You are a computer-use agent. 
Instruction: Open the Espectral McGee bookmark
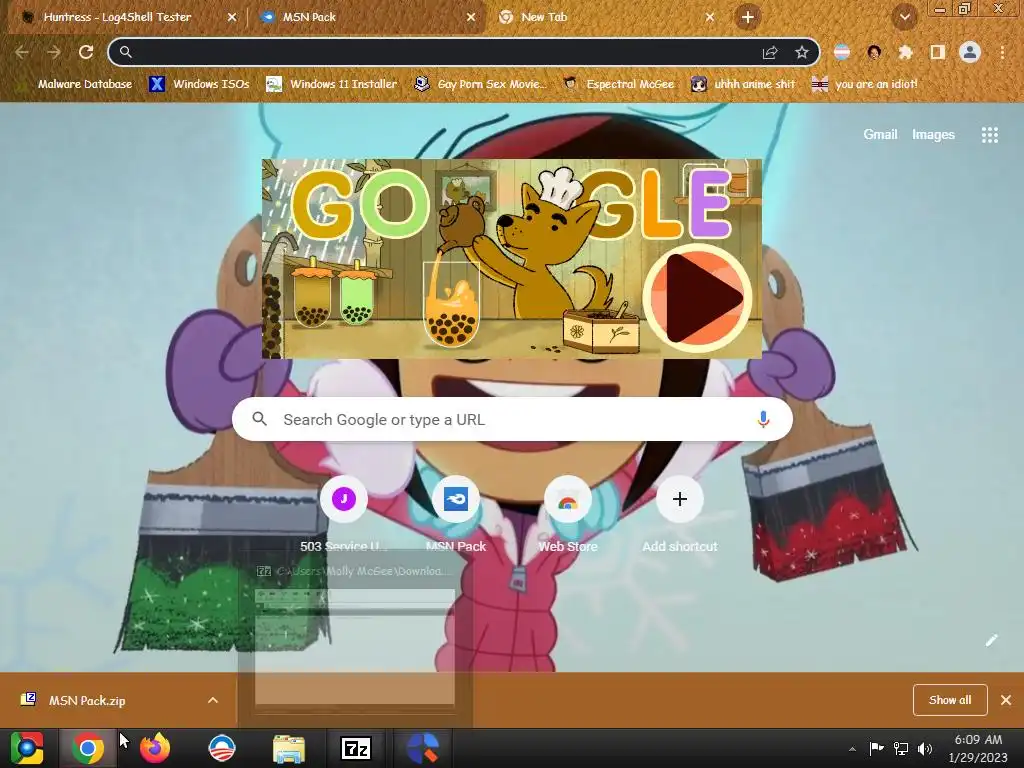(x=618, y=84)
